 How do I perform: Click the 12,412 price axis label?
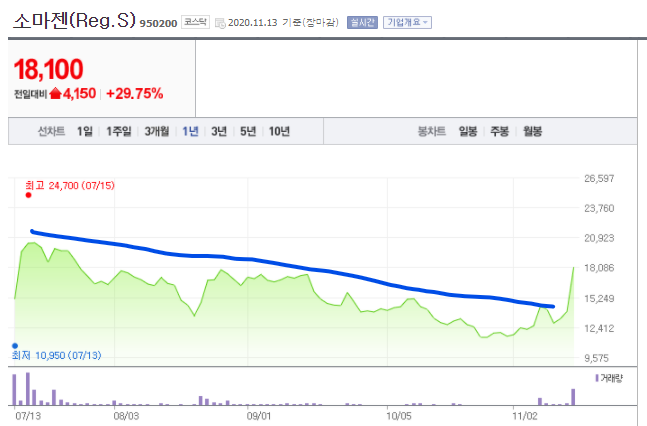(599, 329)
